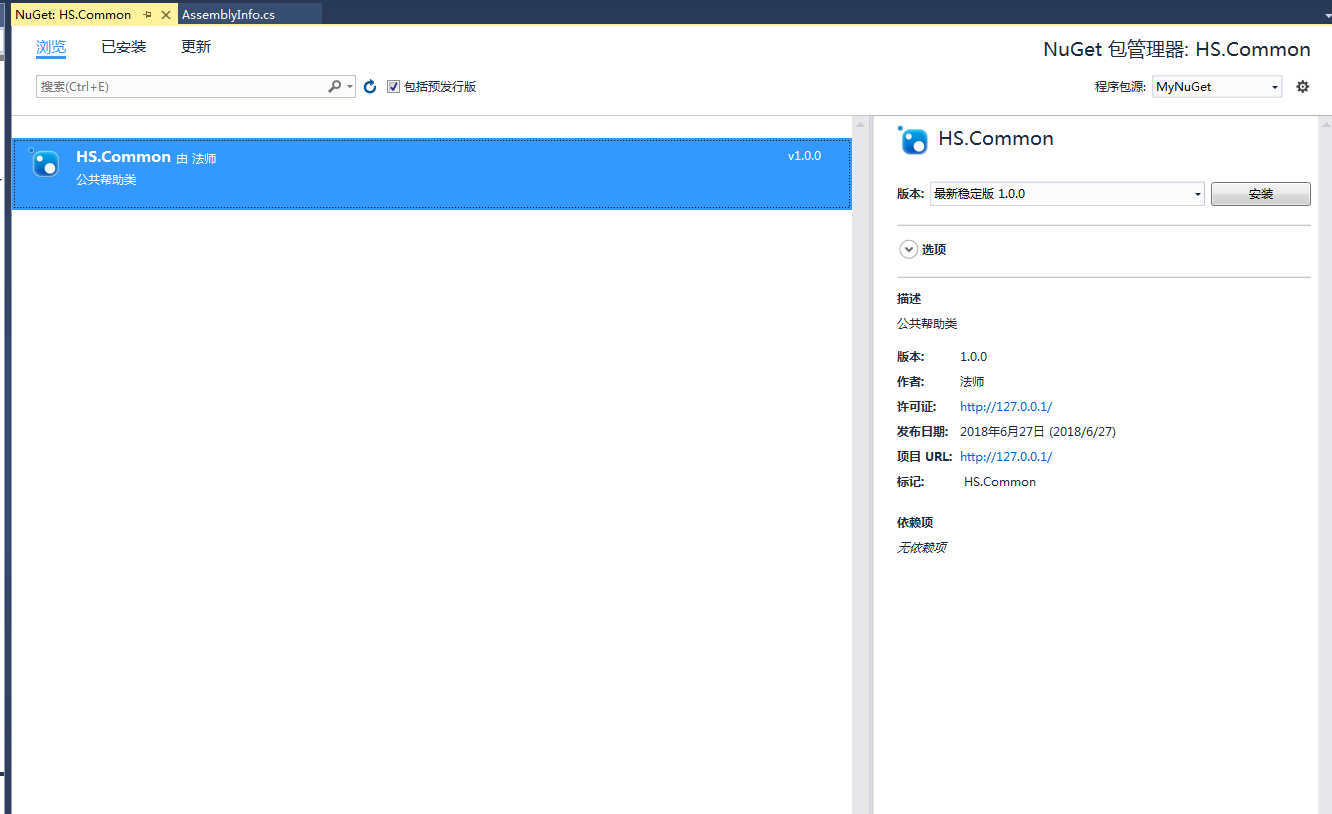Click HS.Common package icon in list
Viewport: 1332px width, 814px height.
[x=45, y=163]
